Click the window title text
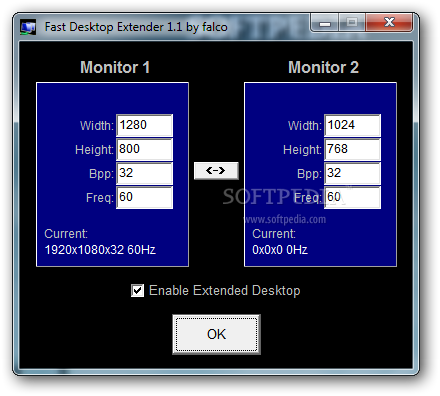This screenshot has width=440, height=396. click(136, 27)
